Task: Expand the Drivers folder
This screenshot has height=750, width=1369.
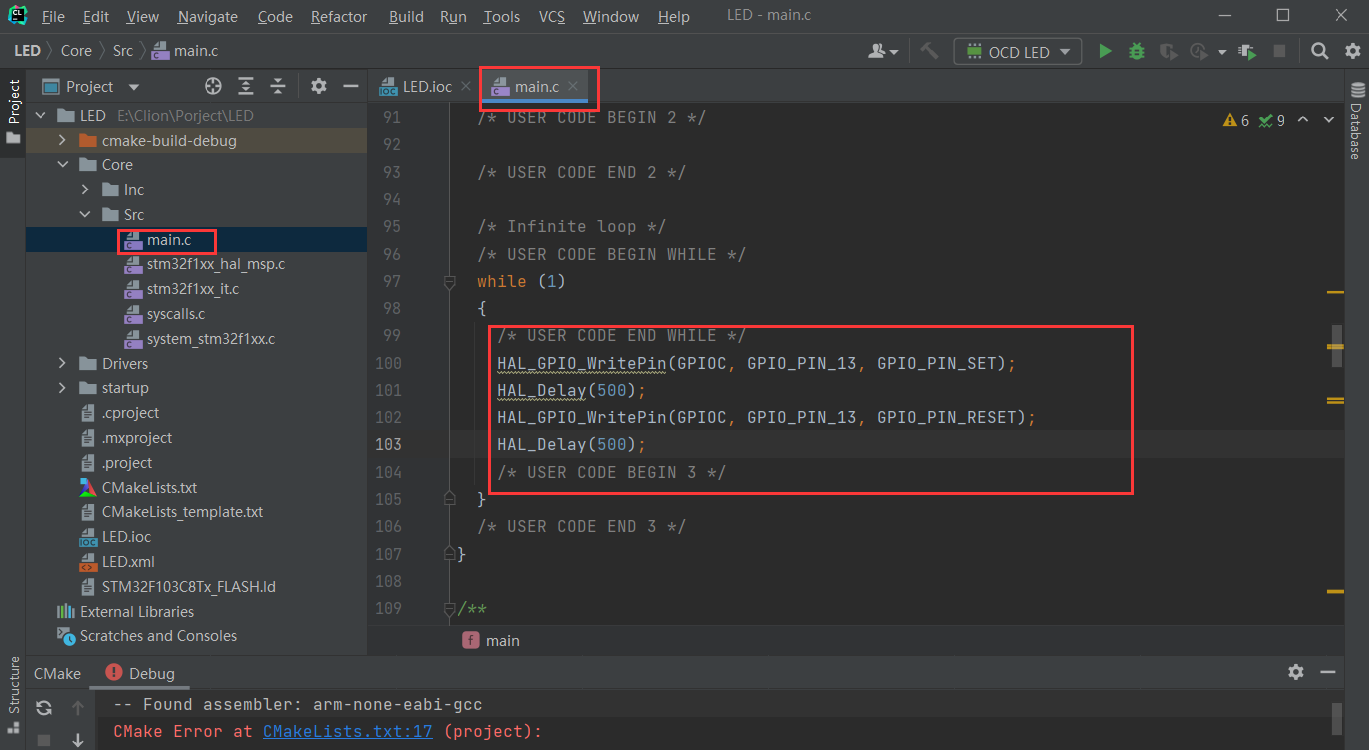Action: [x=61, y=363]
